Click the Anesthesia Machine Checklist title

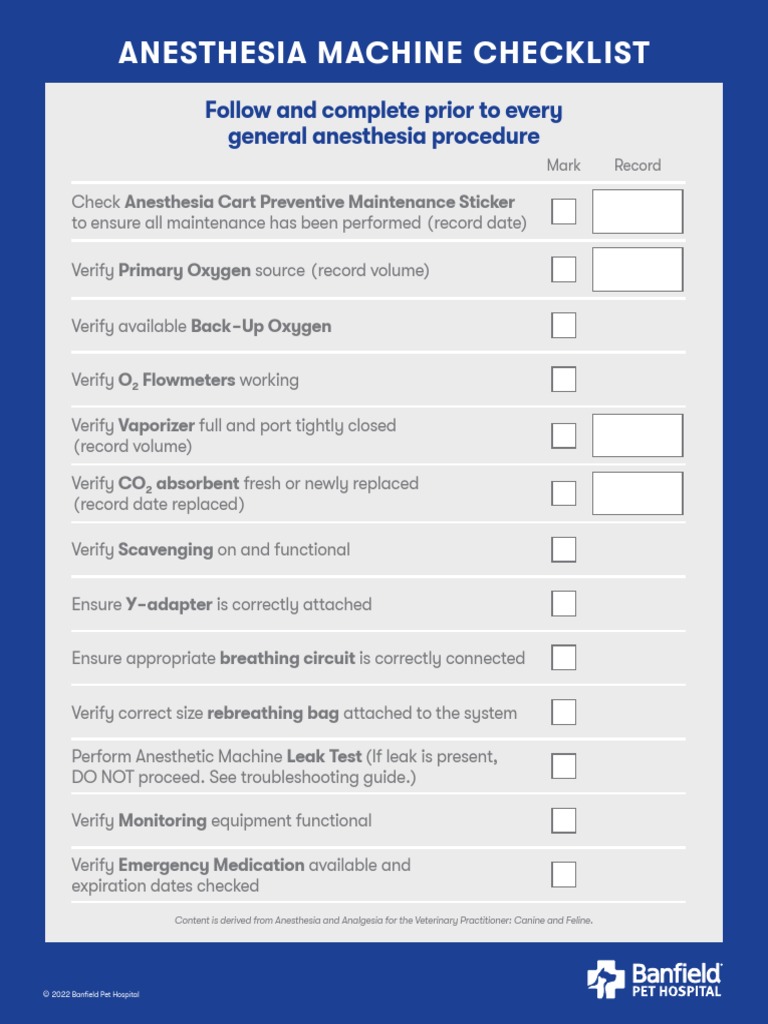pos(384,53)
